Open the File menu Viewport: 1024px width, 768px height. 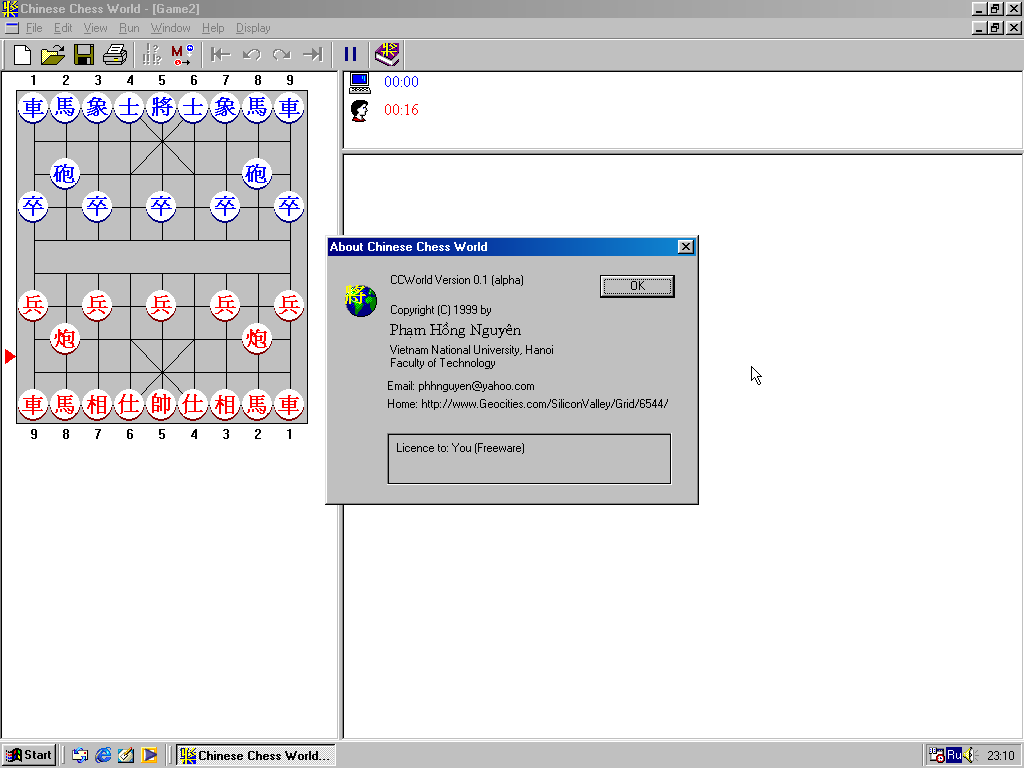point(34,28)
